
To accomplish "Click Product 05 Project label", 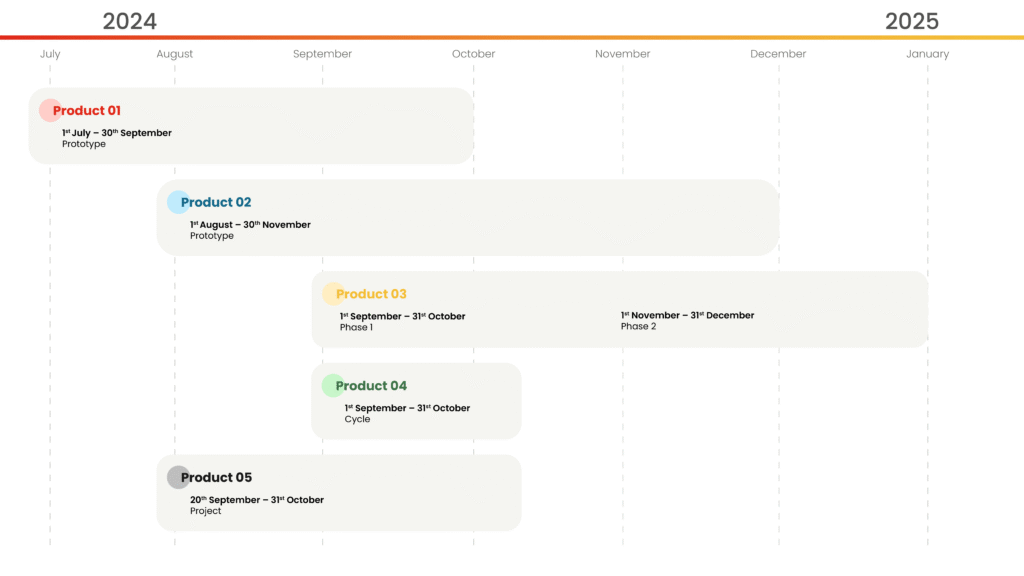I will click(205, 512).
